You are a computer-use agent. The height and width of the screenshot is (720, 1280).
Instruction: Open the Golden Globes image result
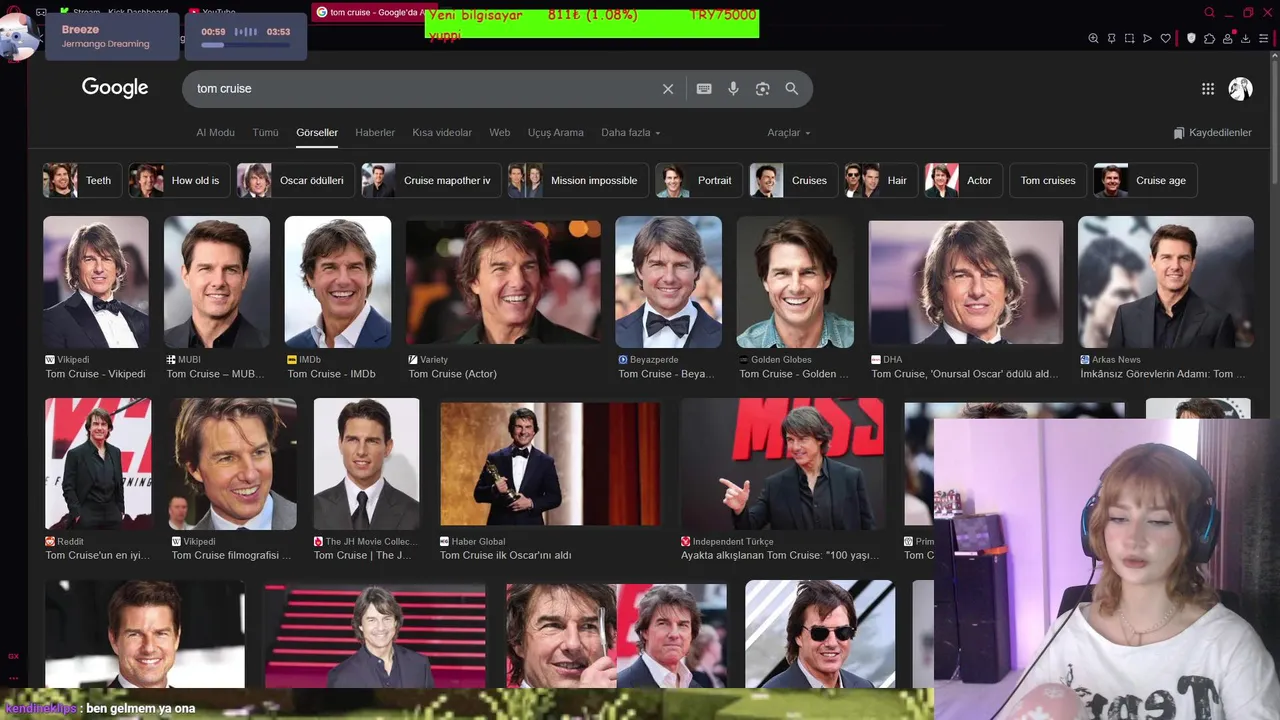796,283
